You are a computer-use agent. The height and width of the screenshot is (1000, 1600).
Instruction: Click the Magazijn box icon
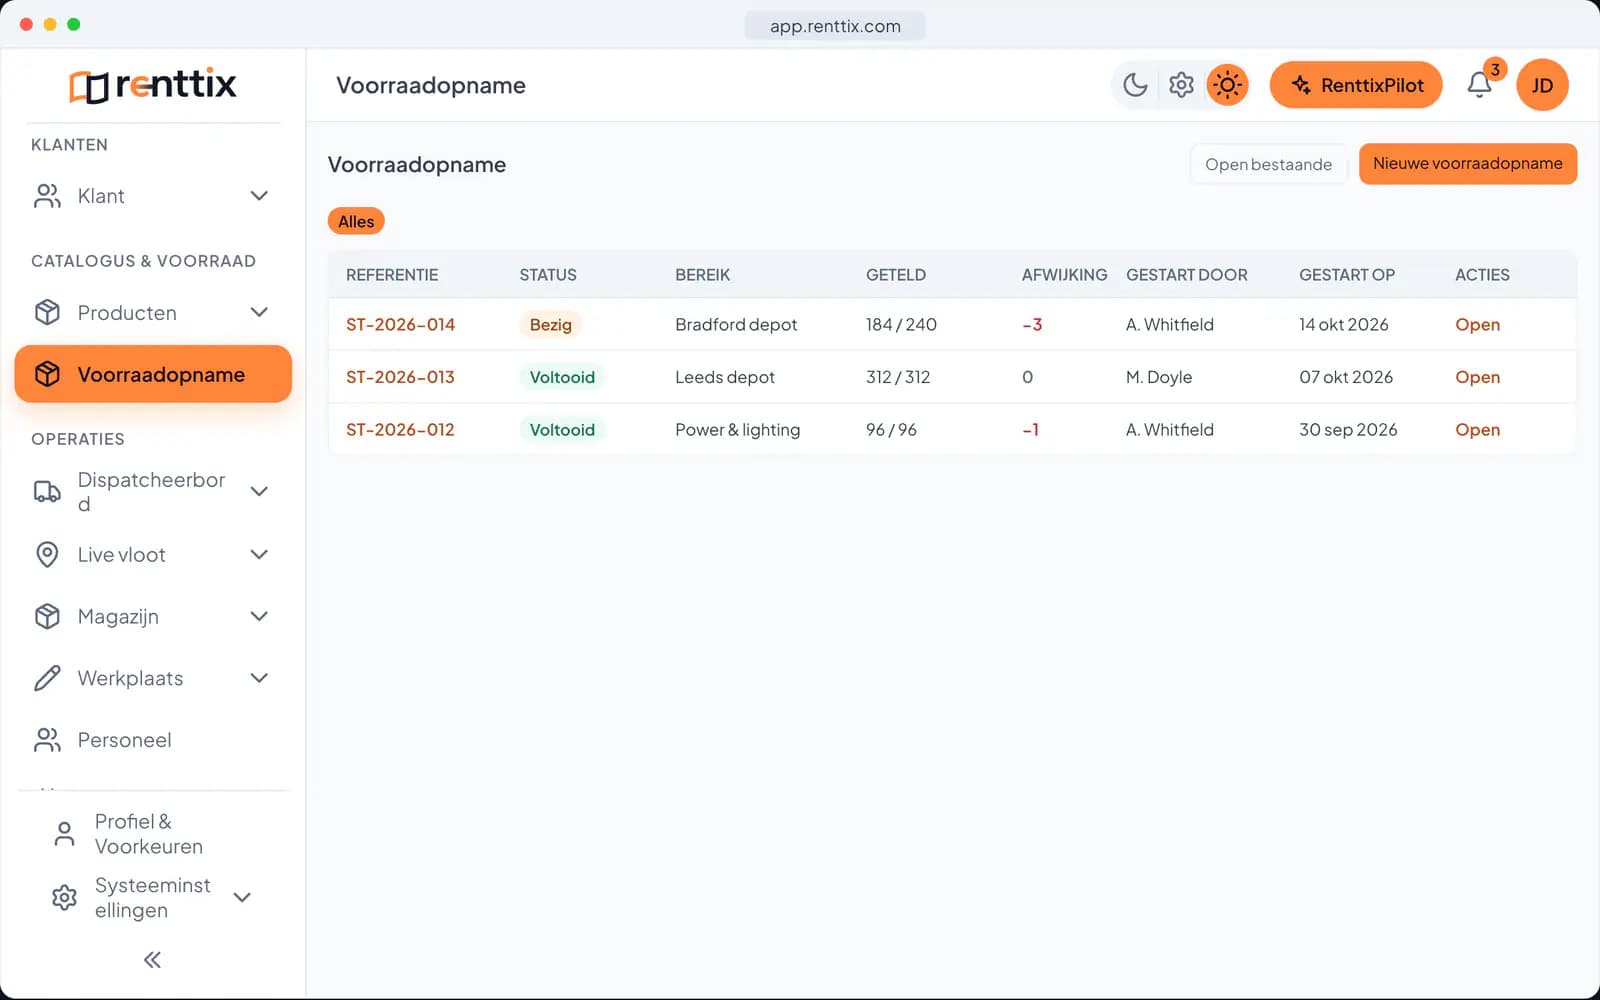[47, 616]
